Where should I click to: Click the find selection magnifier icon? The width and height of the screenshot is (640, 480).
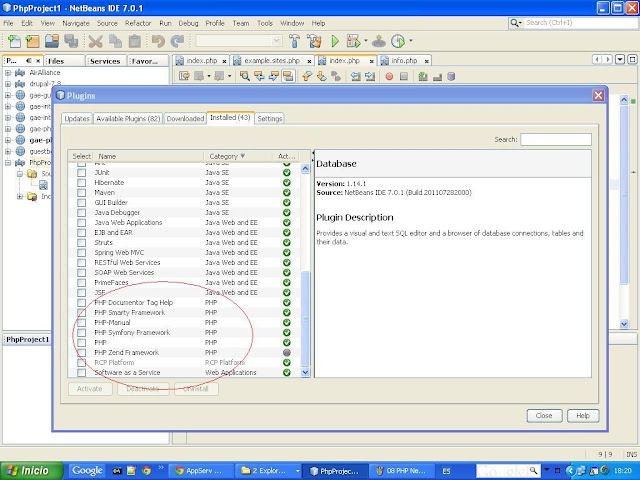[x=244, y=76]
